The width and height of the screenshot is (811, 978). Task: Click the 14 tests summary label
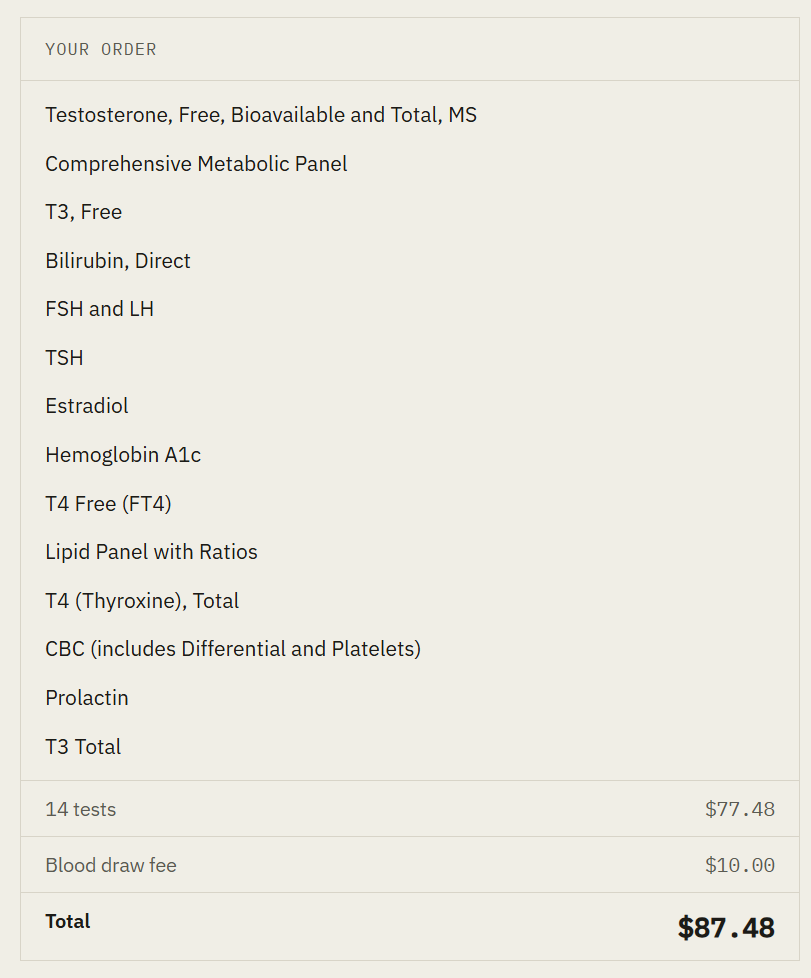[80, 810]
